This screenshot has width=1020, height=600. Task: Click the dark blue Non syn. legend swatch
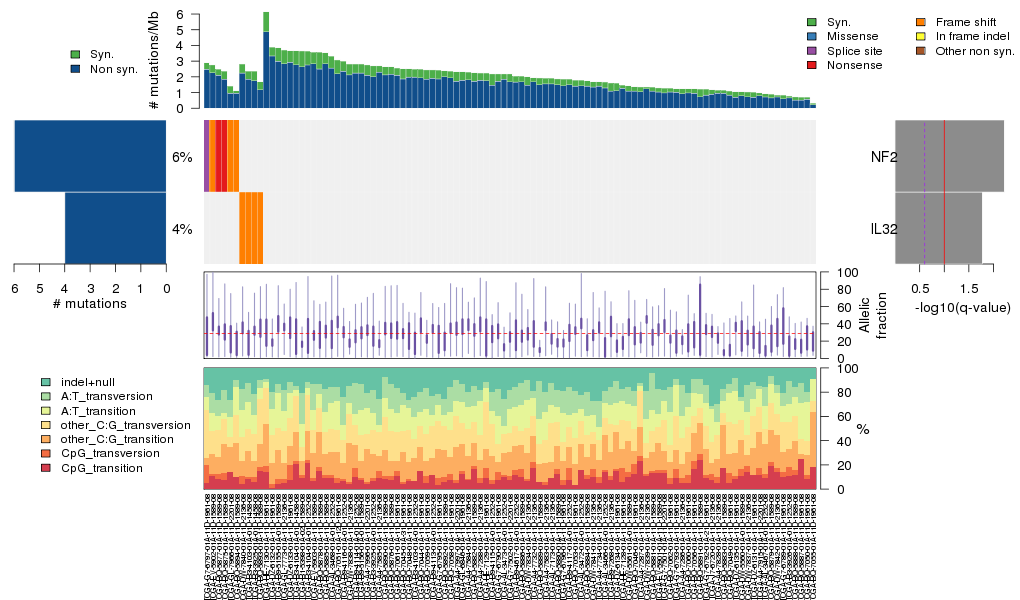75,69
